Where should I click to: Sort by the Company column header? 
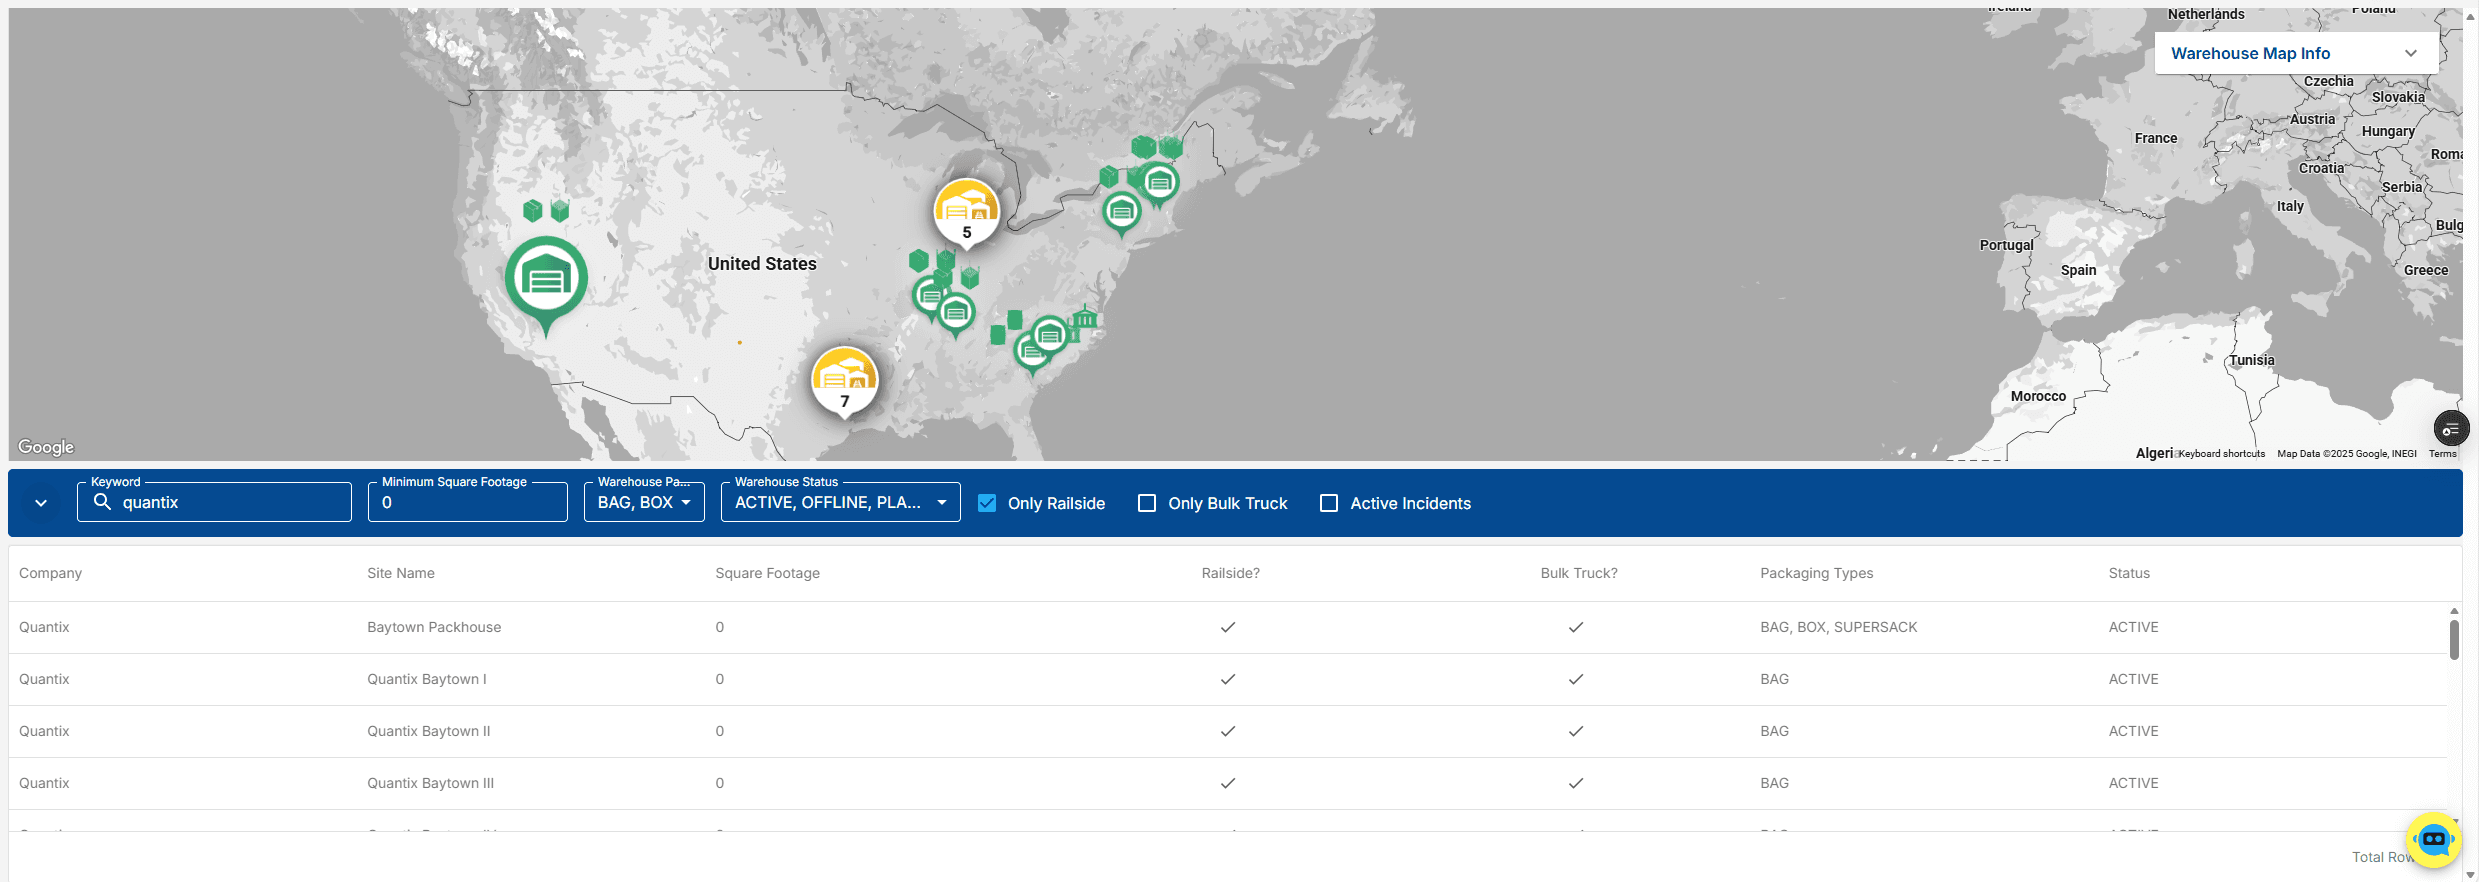(x=51, y=573)
